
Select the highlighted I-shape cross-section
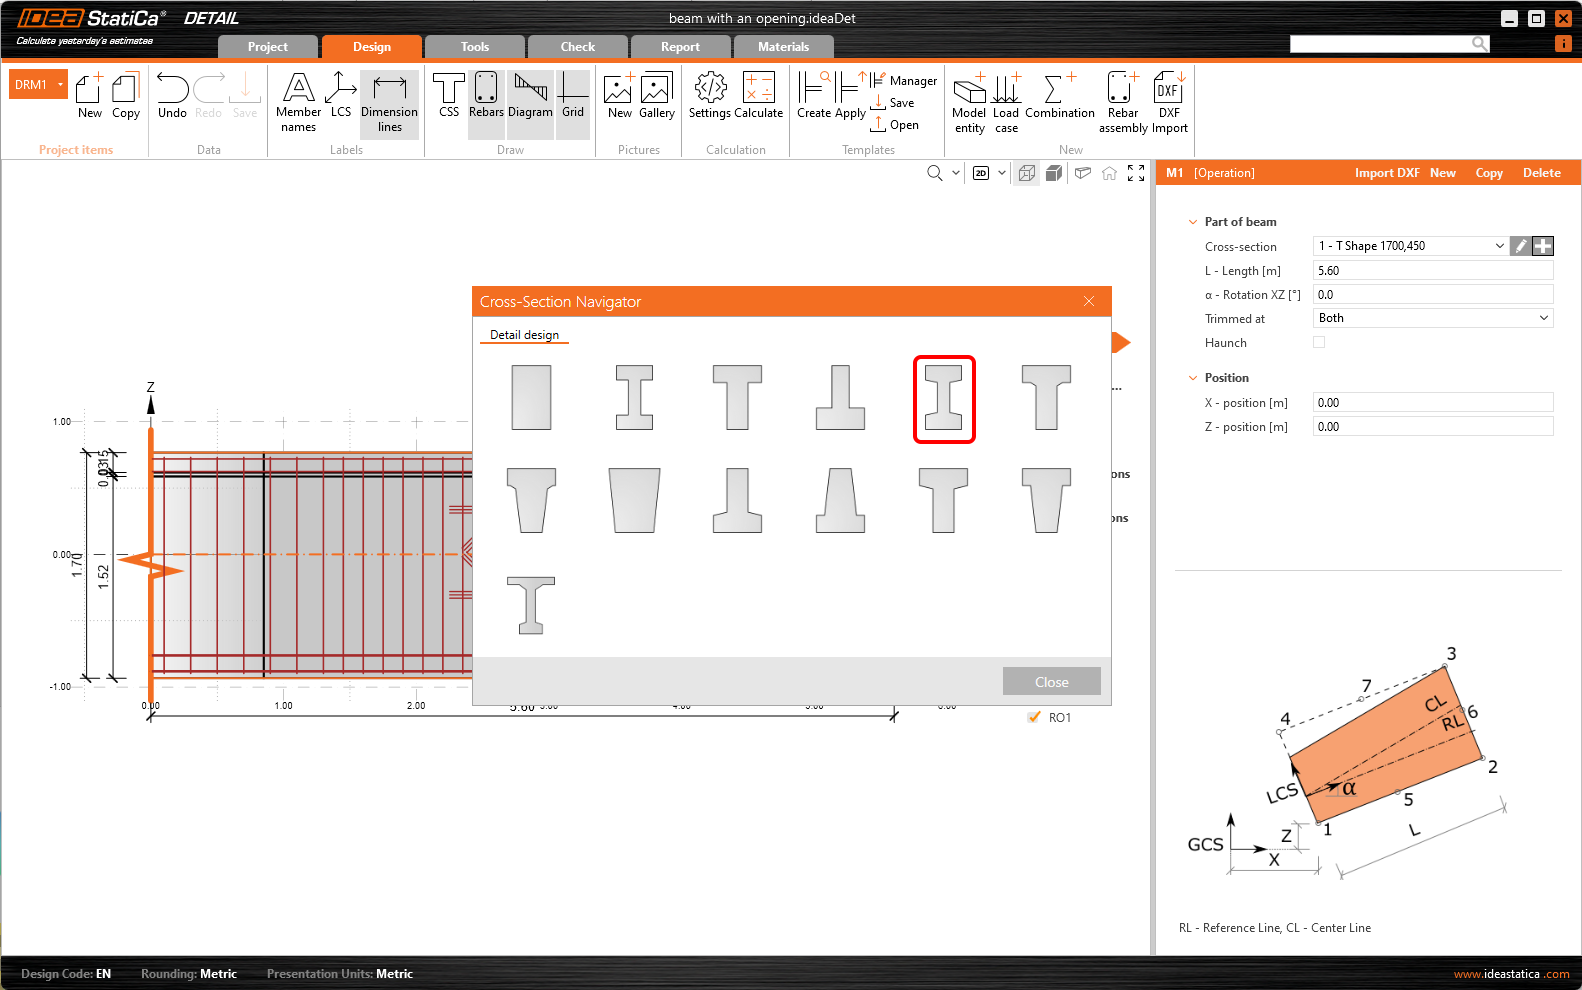(x=943, y=398)
